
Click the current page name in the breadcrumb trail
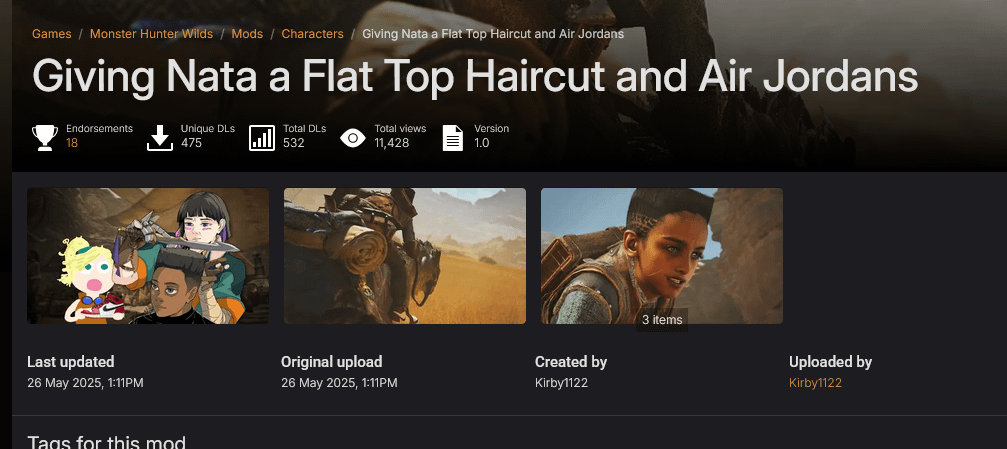coord(493,34)
